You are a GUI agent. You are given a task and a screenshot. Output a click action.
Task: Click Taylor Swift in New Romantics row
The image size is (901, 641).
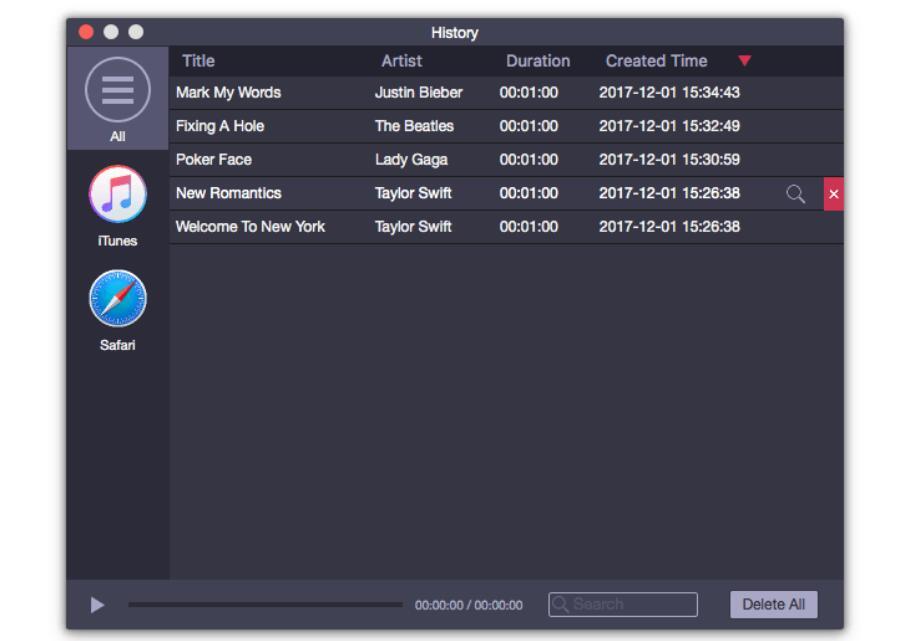pyautogui.click(x=413, y=193)
